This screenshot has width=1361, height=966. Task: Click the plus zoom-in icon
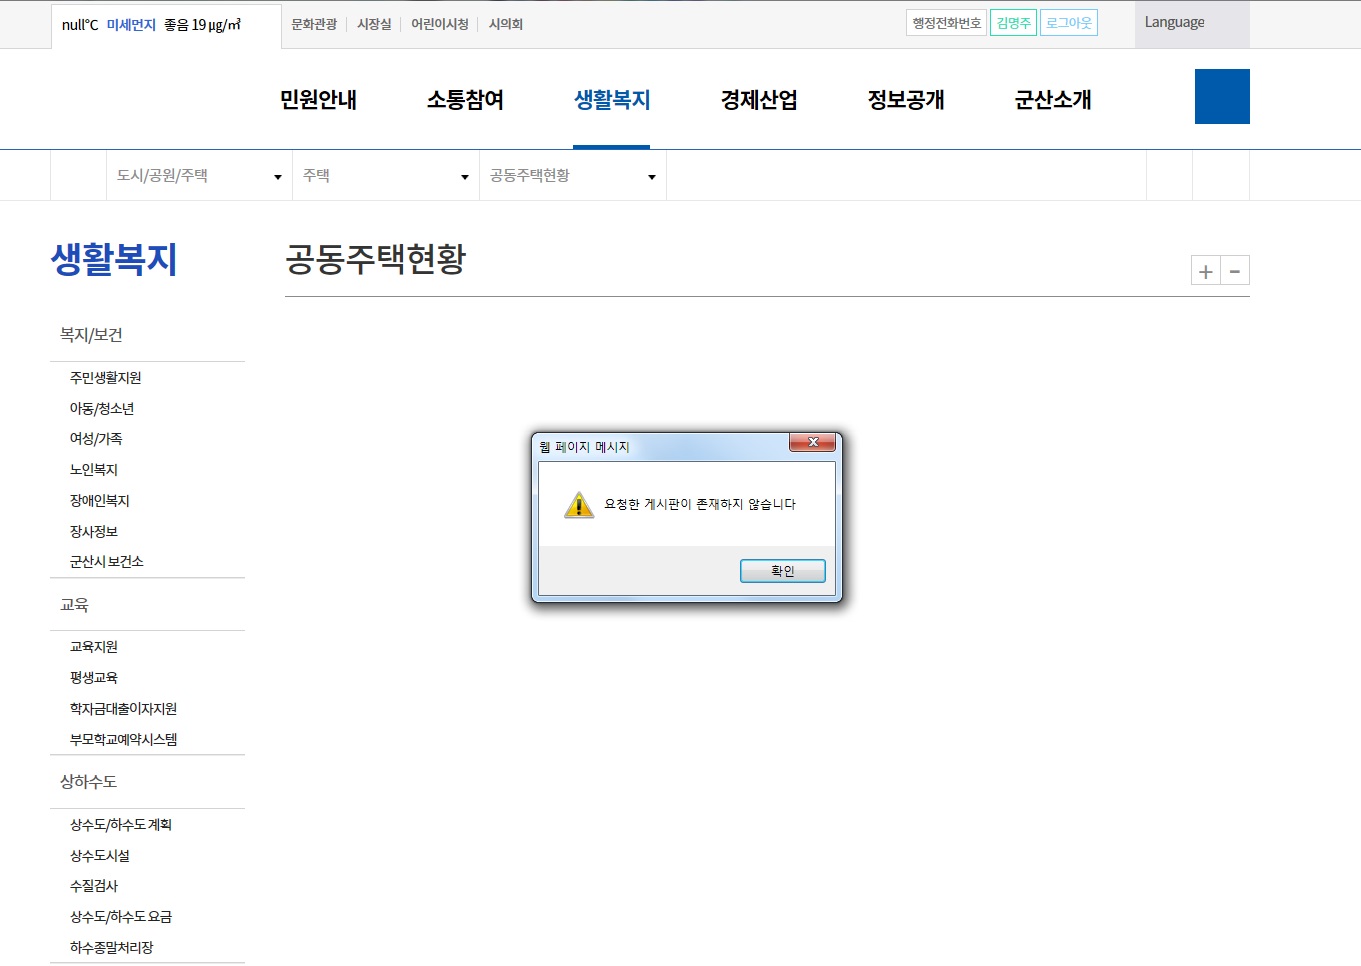pyautogui.click(x=1206, y=271)
